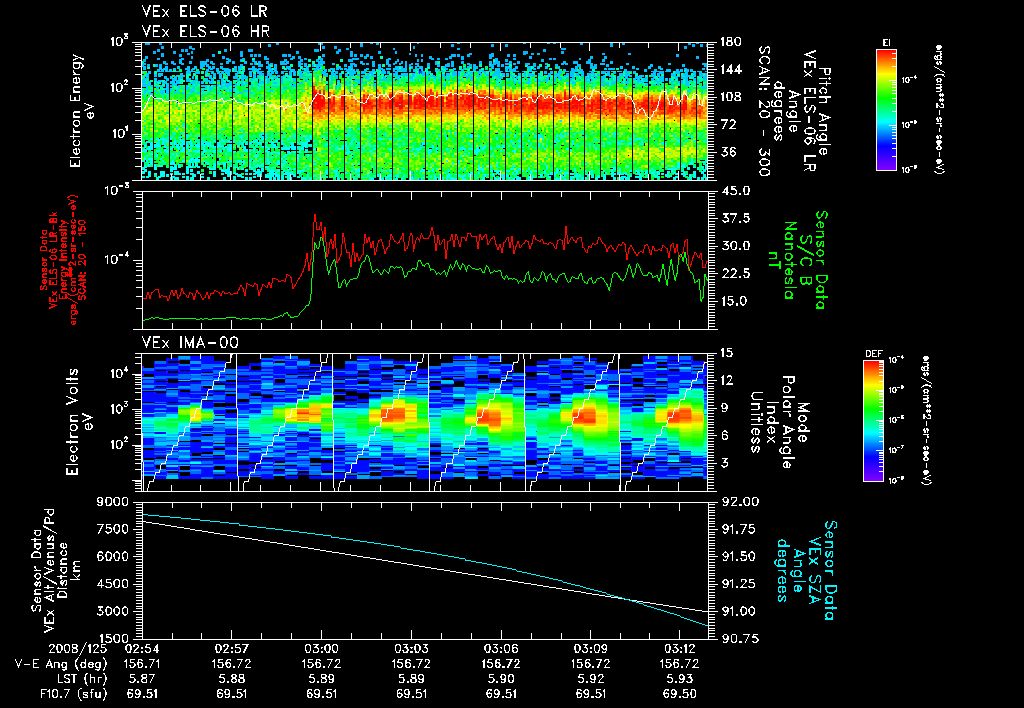Click the LST value '5.88'

click(x=232, y=679)
